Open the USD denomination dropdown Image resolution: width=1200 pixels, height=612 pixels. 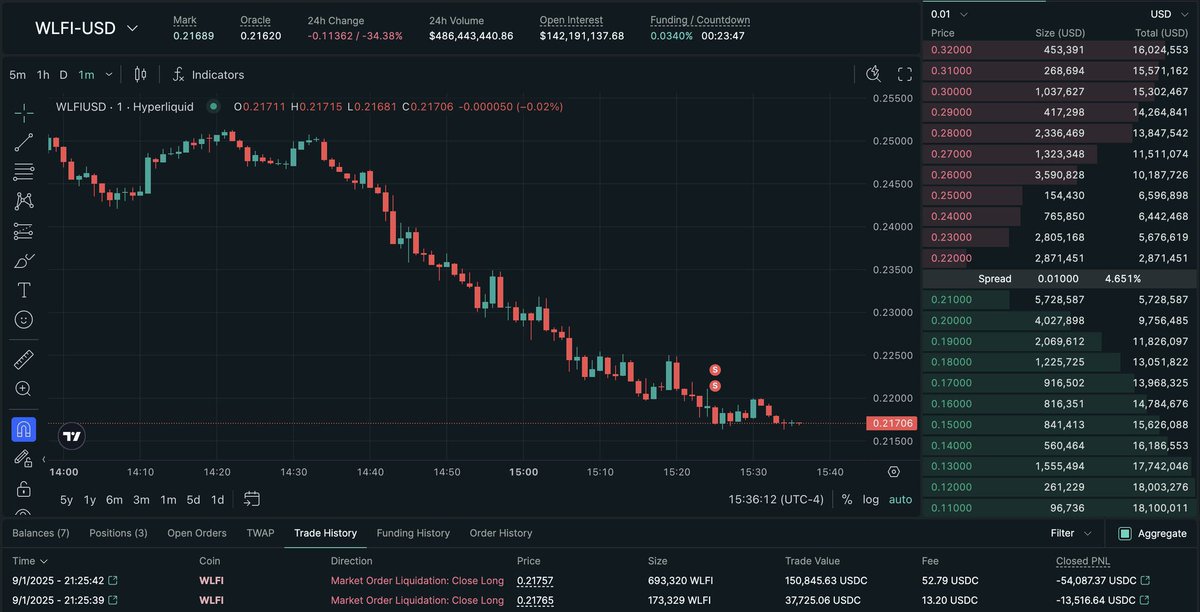tap(1168, 14)
